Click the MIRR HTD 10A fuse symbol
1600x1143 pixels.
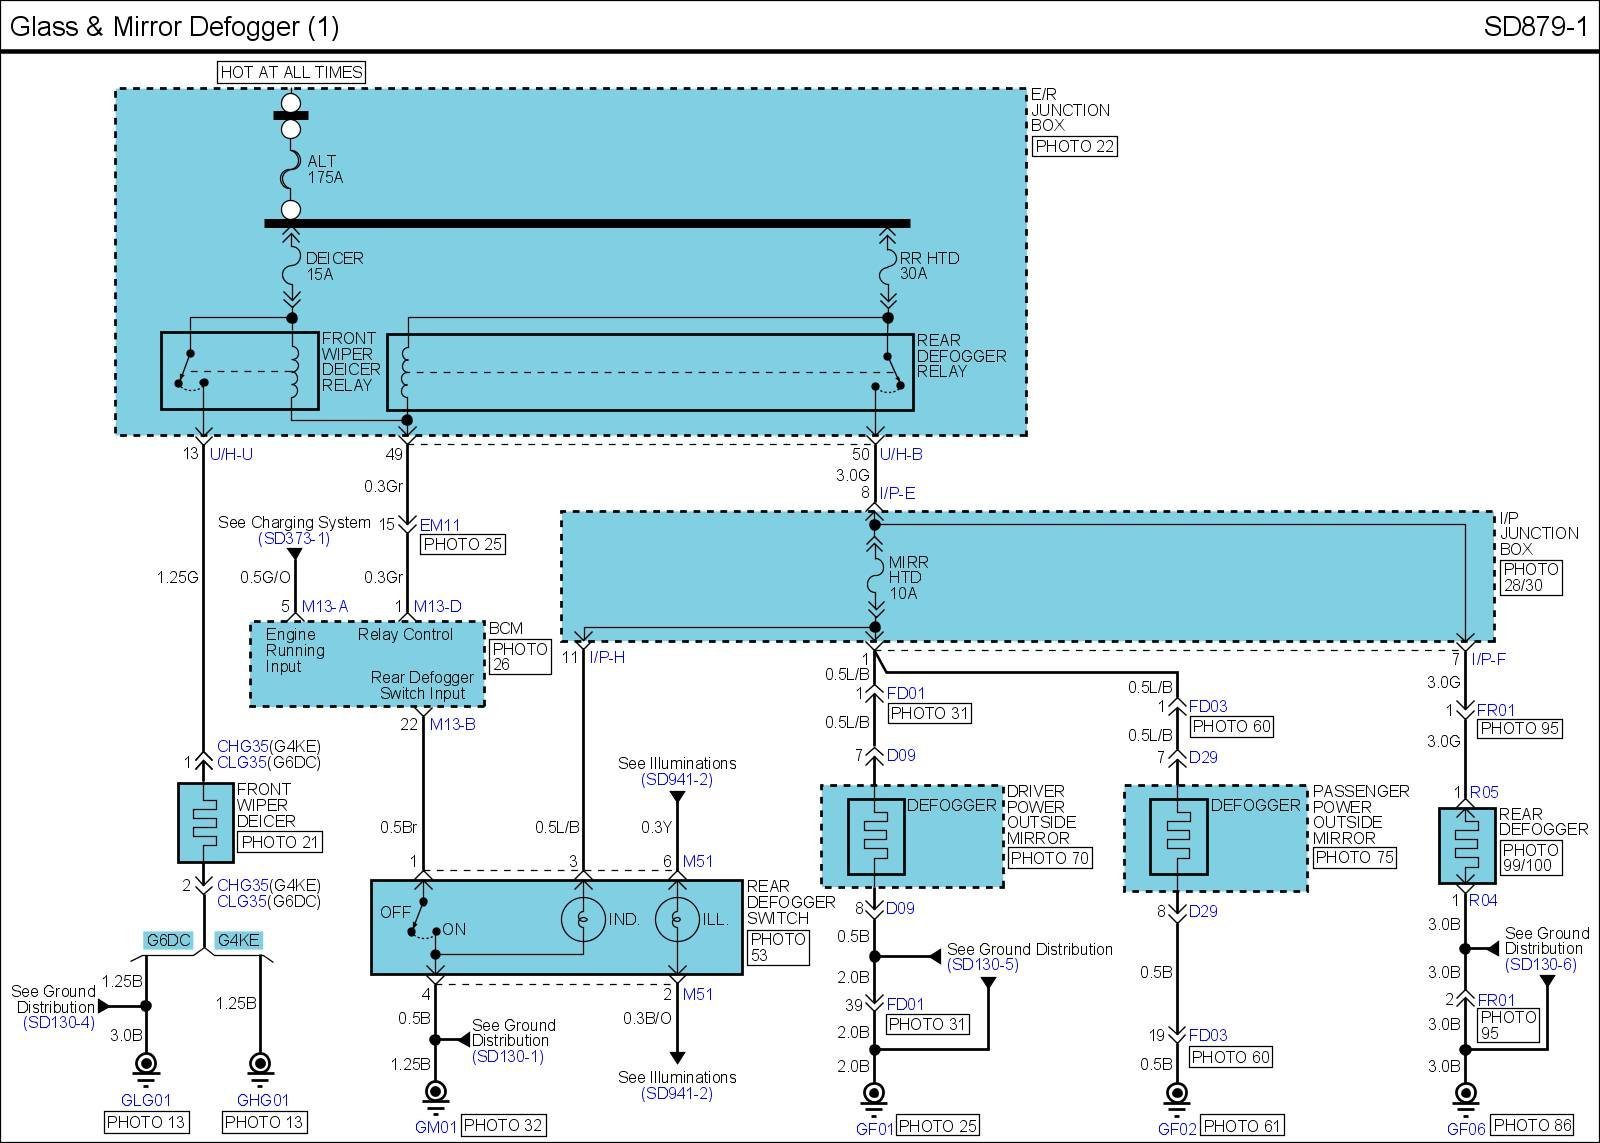click(875, 577)
